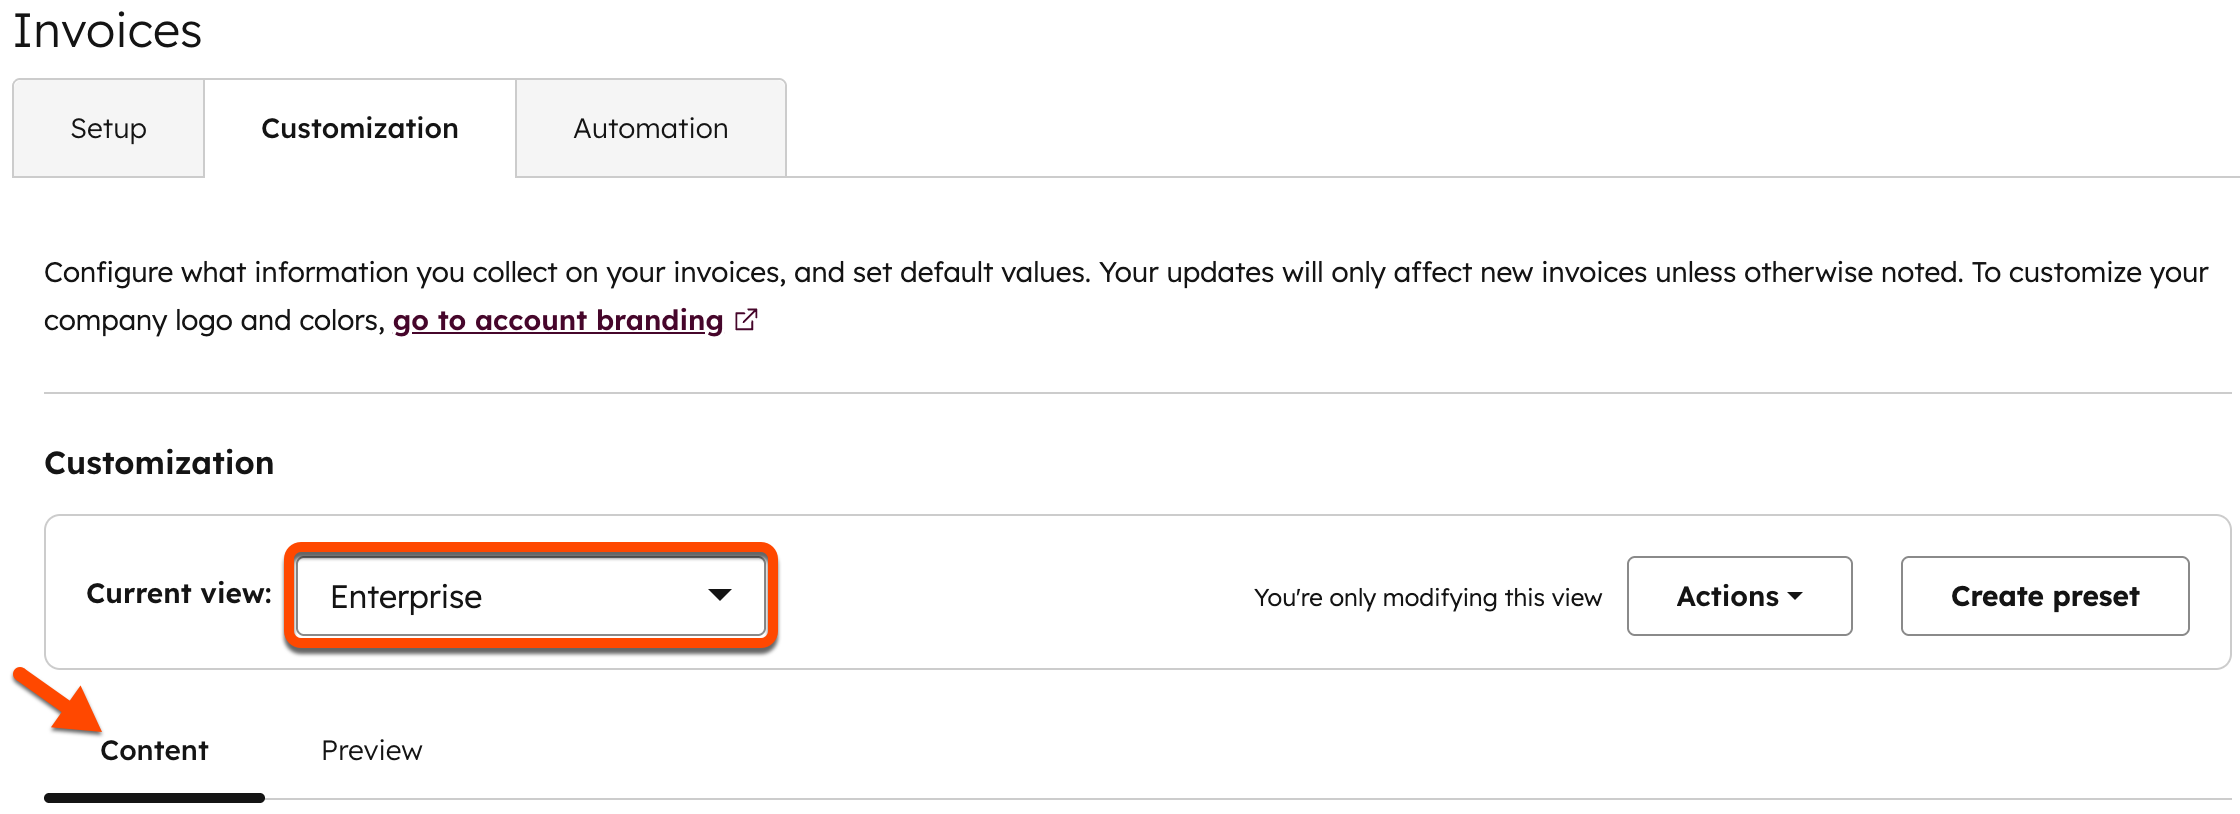Switch to the Preview tab
Image resolution: width=2240 pixels, height=814 pixels.
pyautogui.click(x=372, y=750)
